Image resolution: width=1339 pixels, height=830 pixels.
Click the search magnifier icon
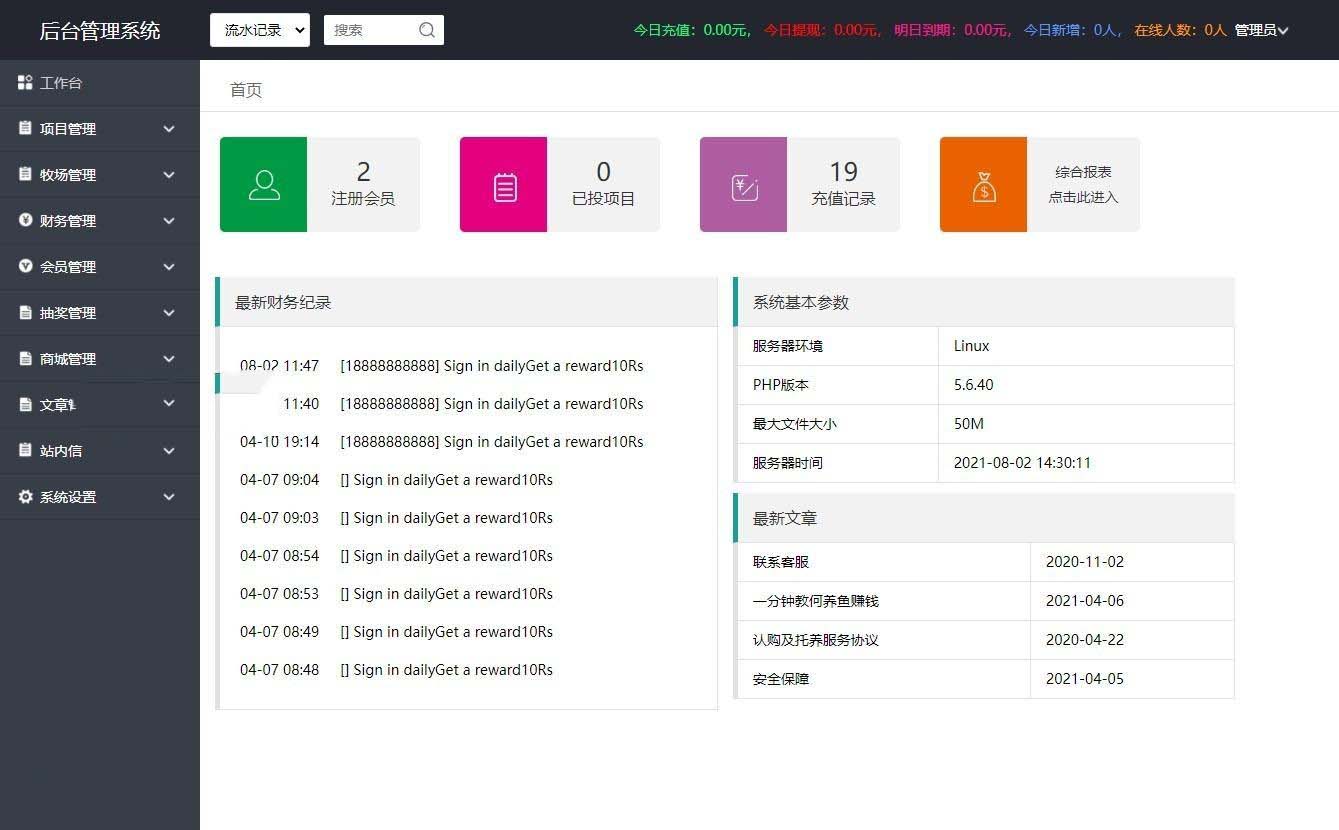(427, 30)
